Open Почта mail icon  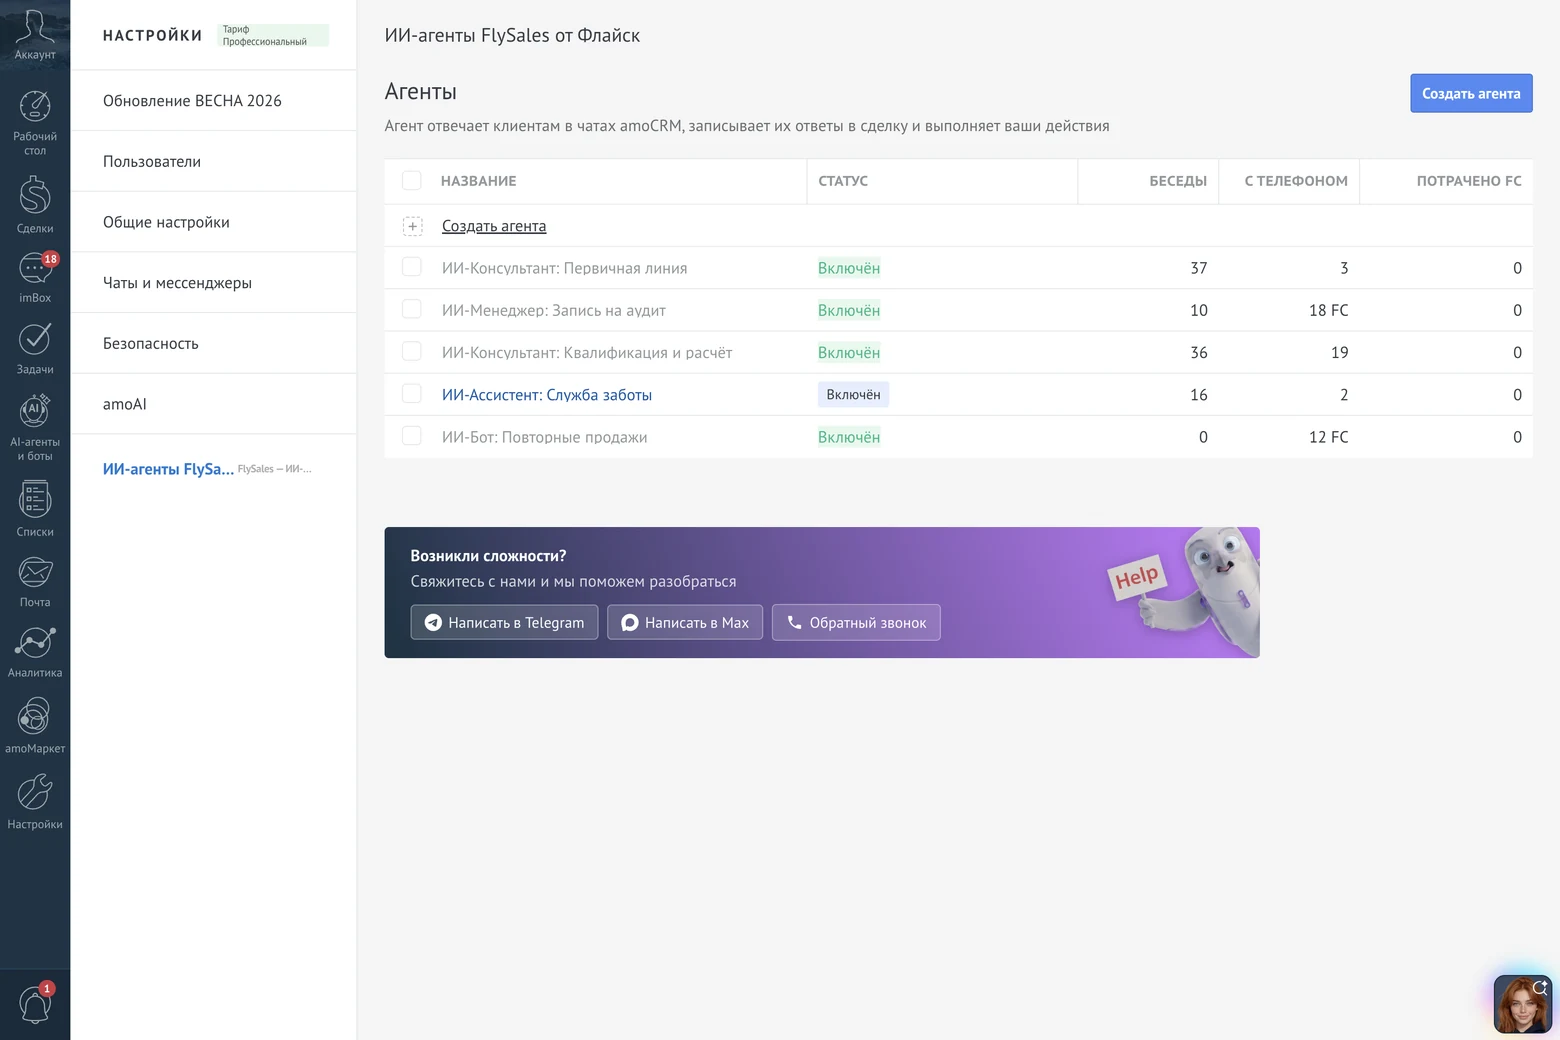[35, 582]
